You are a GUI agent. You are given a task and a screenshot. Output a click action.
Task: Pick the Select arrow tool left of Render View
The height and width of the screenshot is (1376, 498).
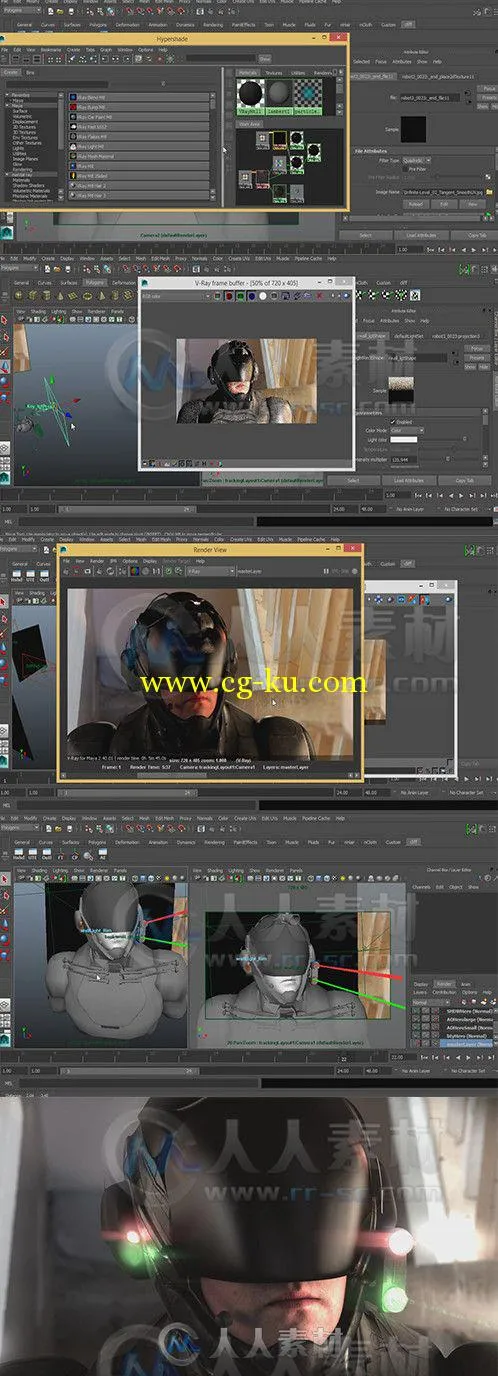point(3,601)
